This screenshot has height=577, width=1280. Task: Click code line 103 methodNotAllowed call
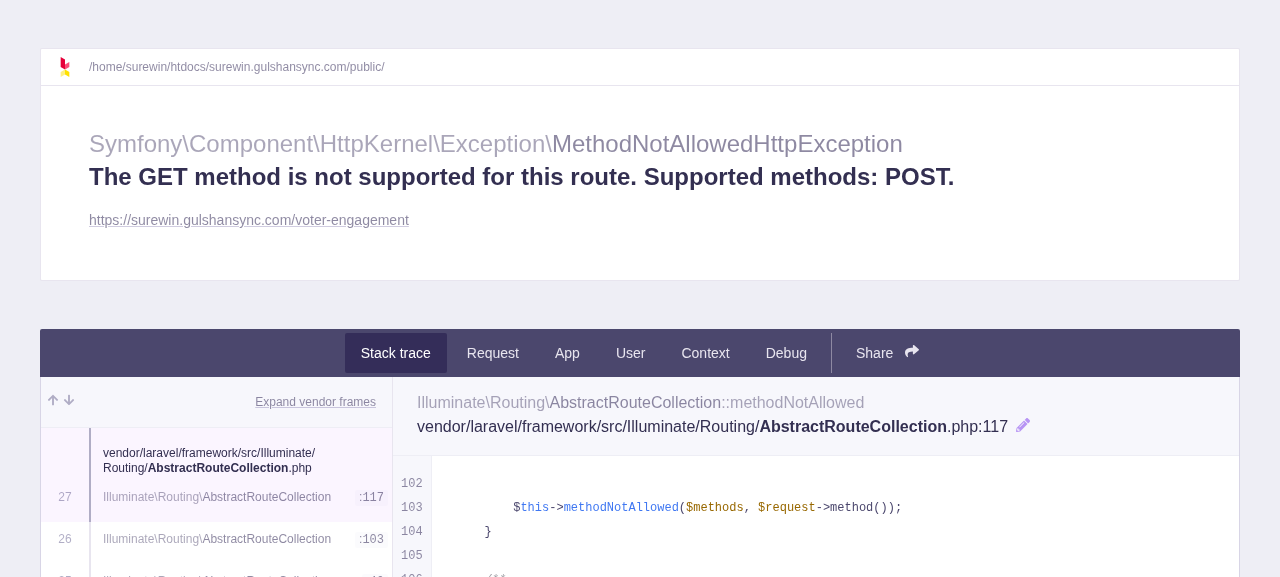pyautogui.click(x=707, y=508)
